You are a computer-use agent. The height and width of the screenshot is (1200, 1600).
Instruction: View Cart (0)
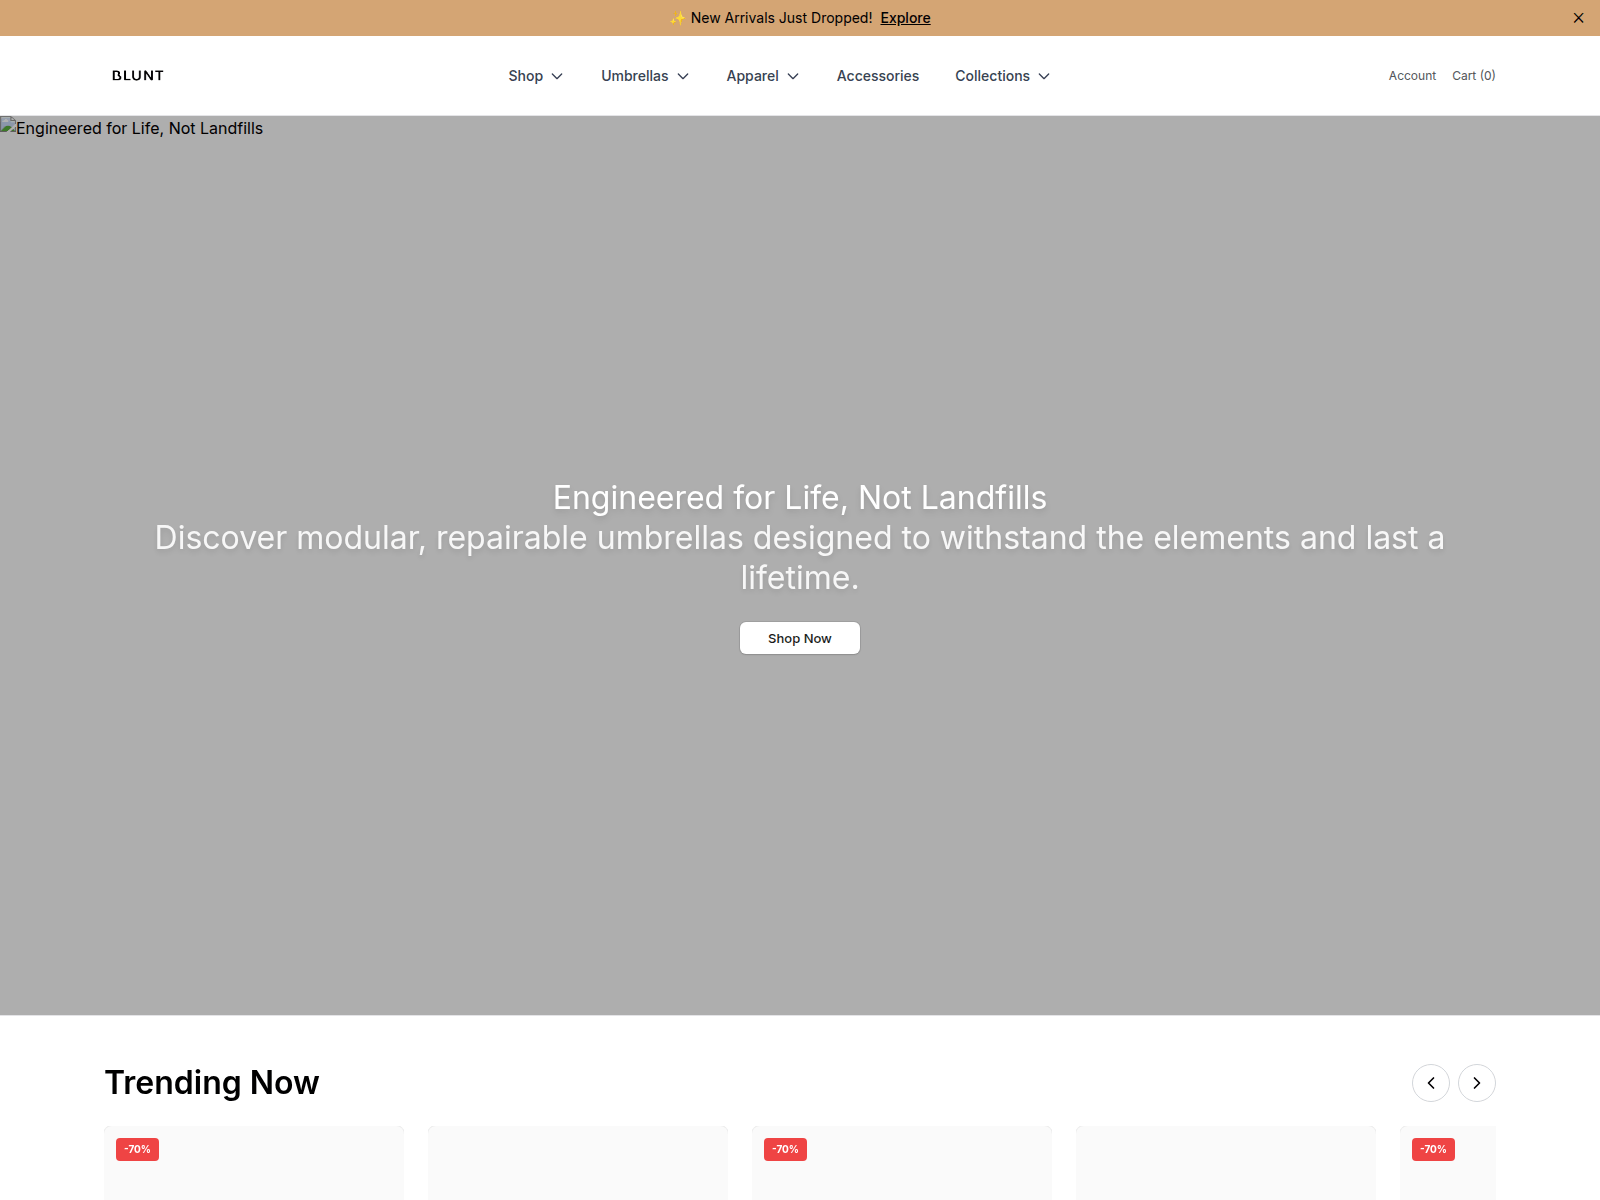(x=1474, y=76)
